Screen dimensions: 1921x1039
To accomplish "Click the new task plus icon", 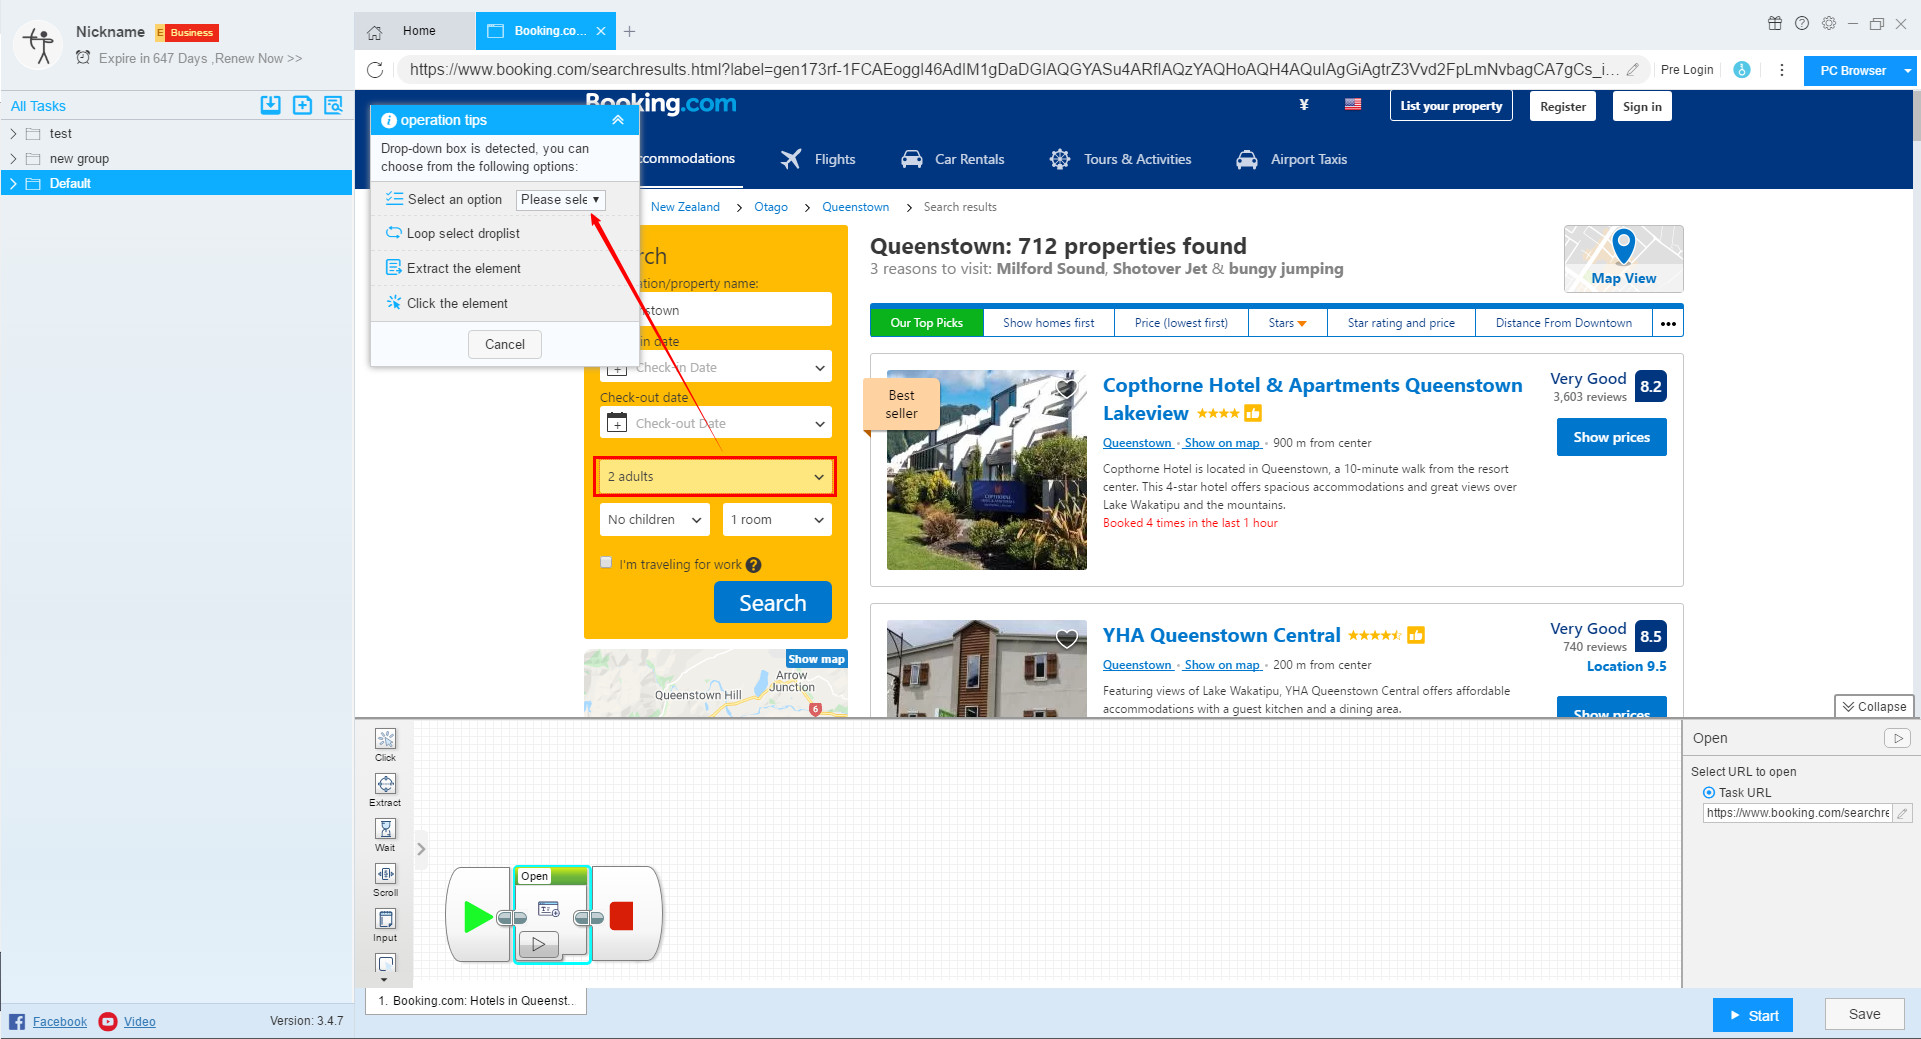I will pyautogui.click(x=302, y=105).
